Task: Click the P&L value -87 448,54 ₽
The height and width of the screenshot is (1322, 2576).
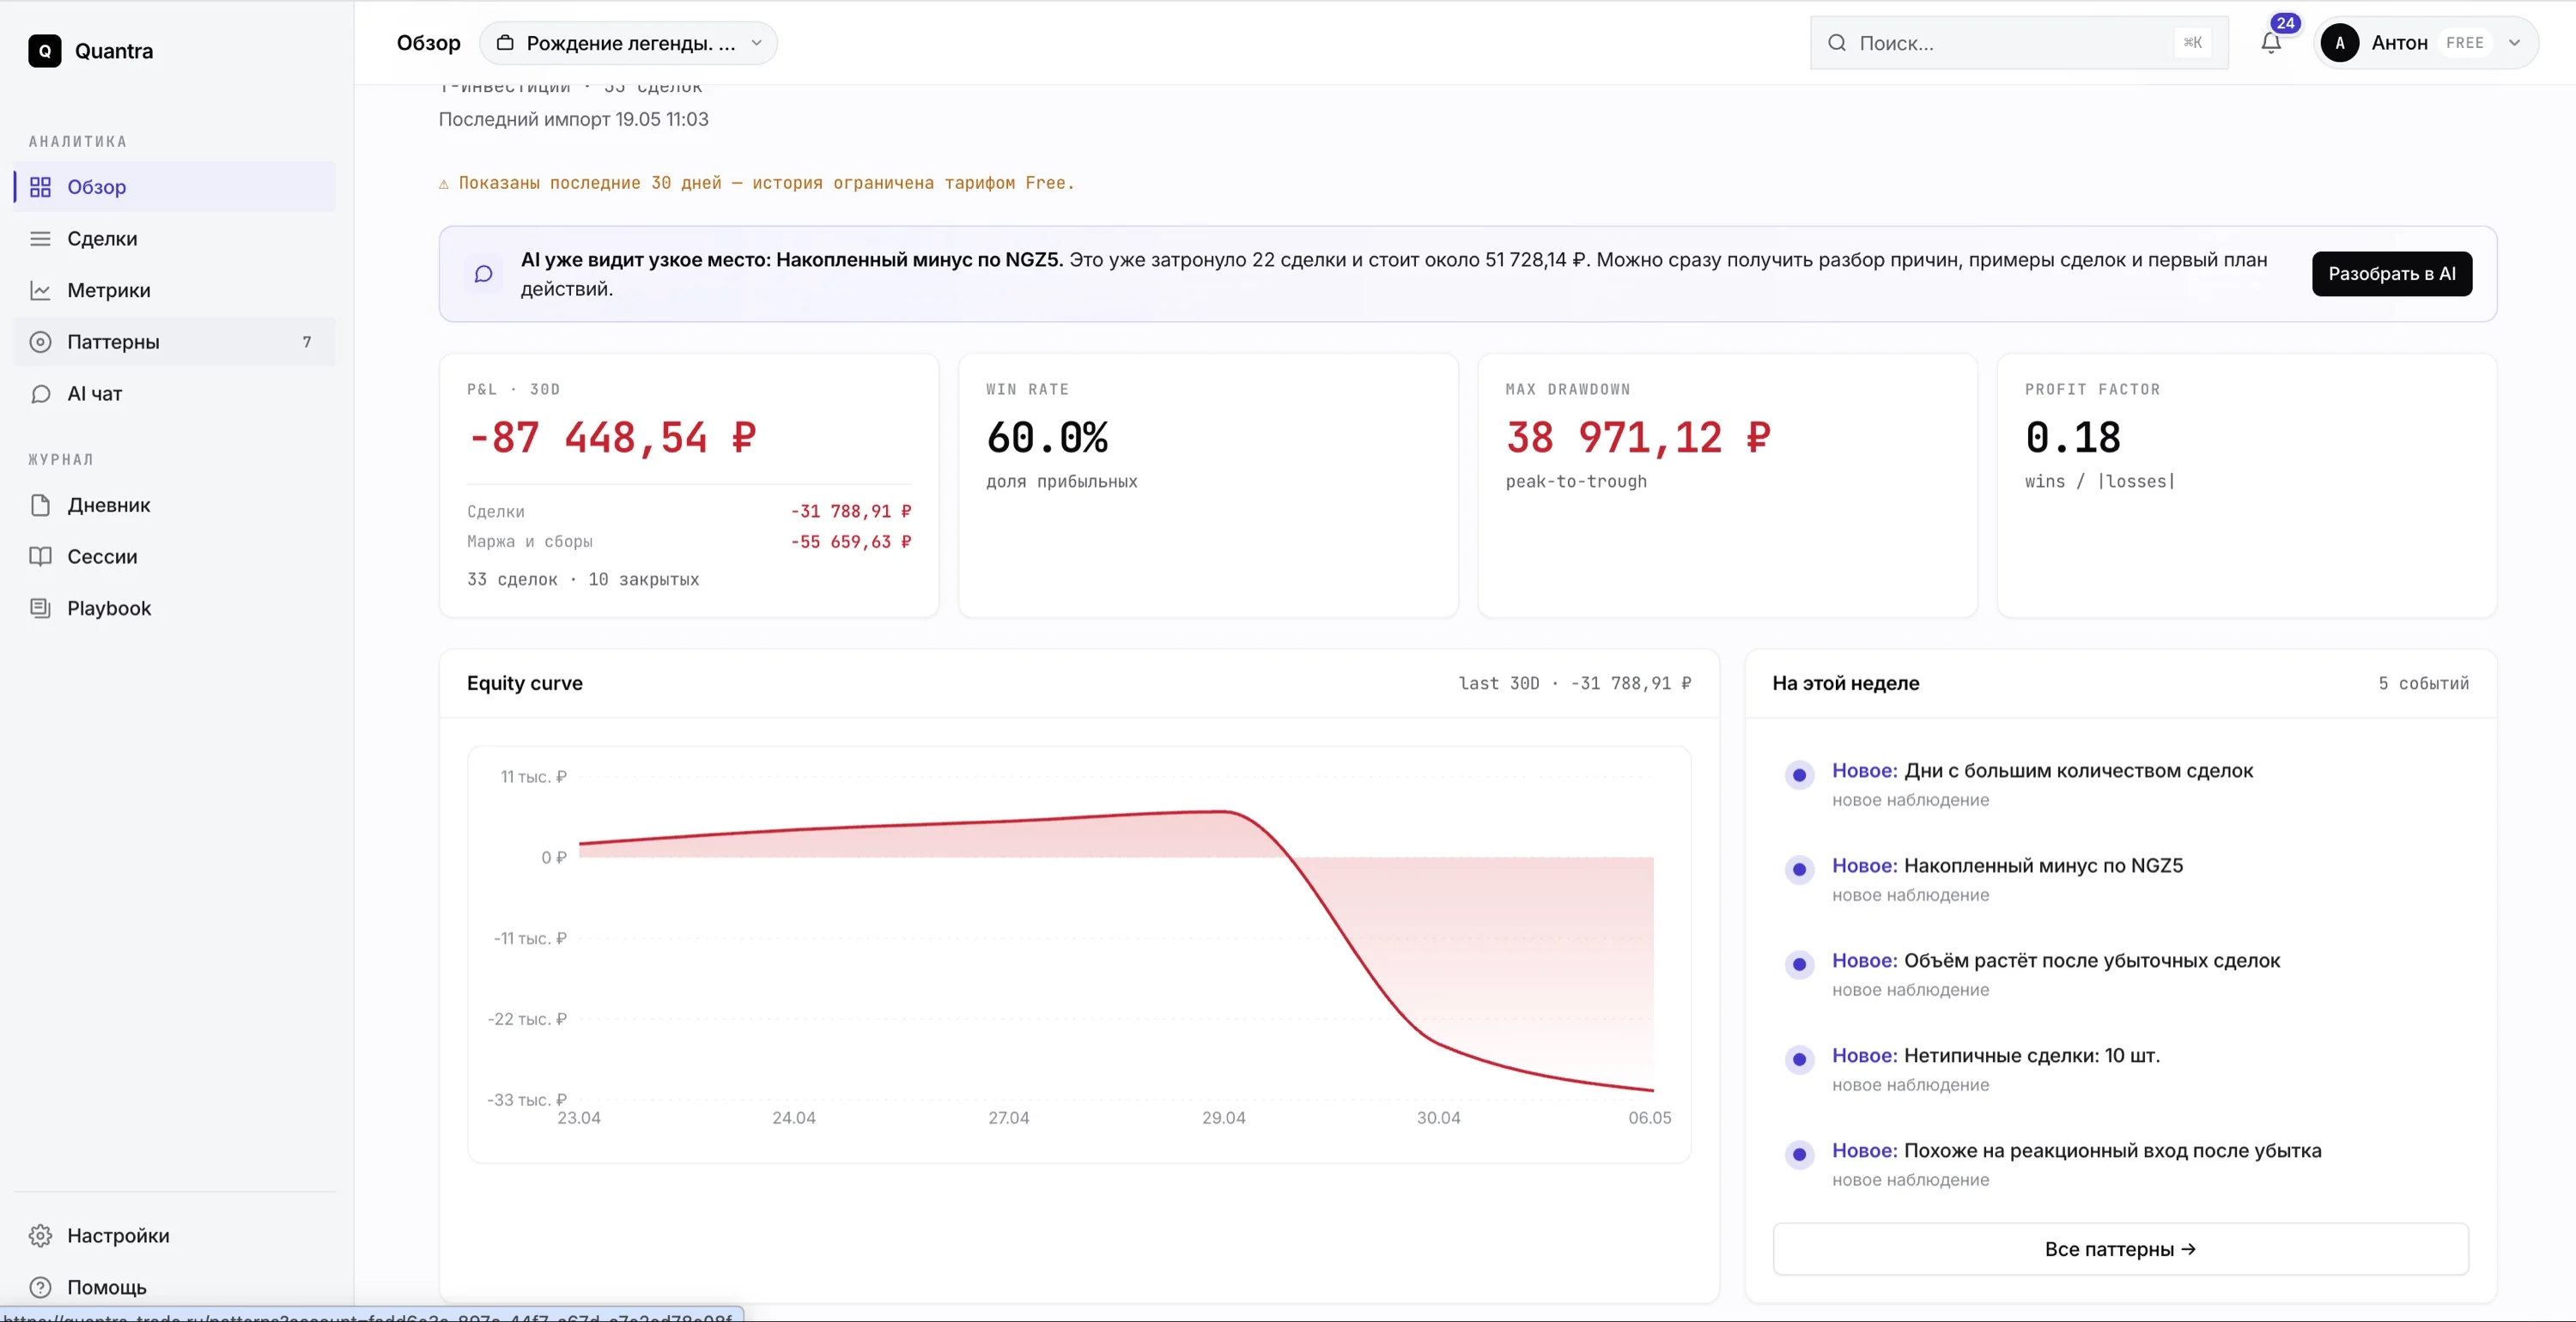Action: (x=612, y=438)
